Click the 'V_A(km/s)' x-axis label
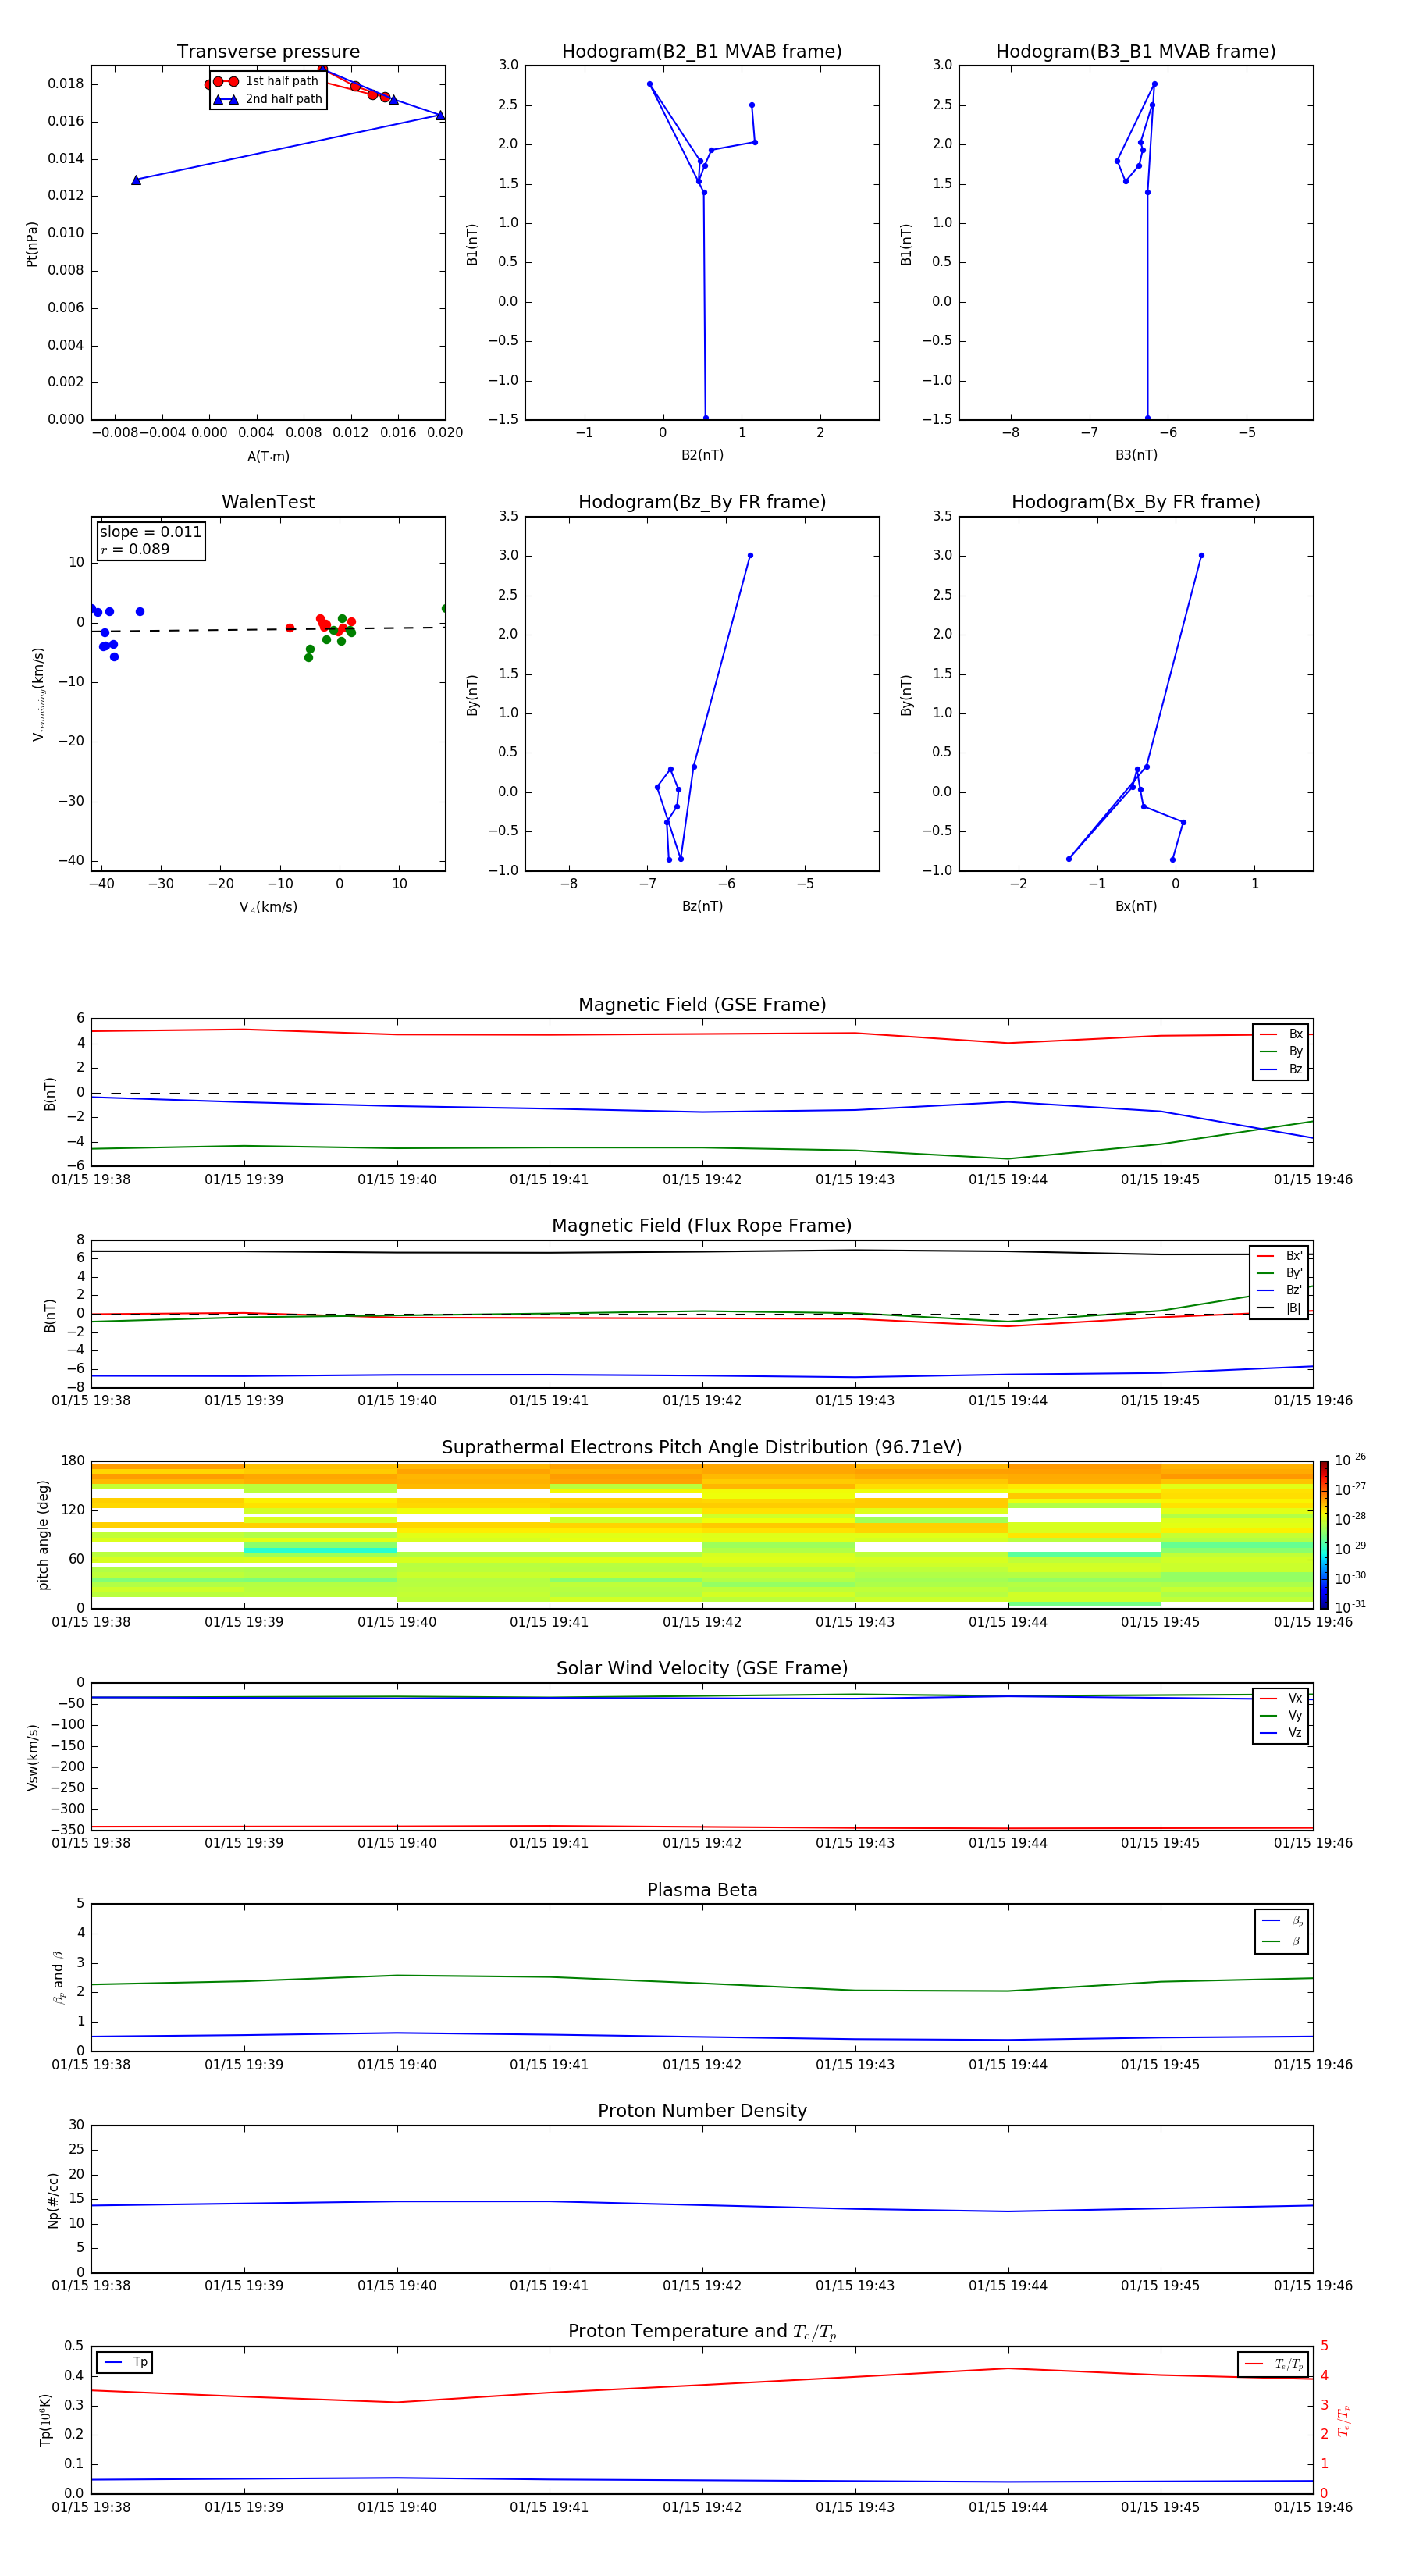The image size is (1405, 2576). 268,907
